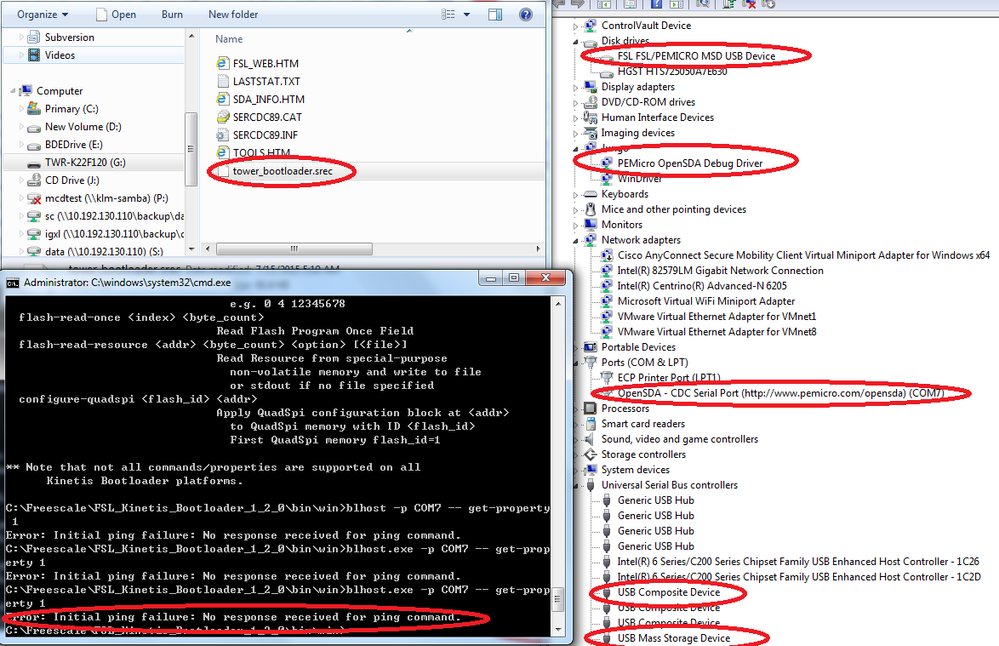
Task: Open Explorer help question mark icon
Action: [x=526, y=14]
